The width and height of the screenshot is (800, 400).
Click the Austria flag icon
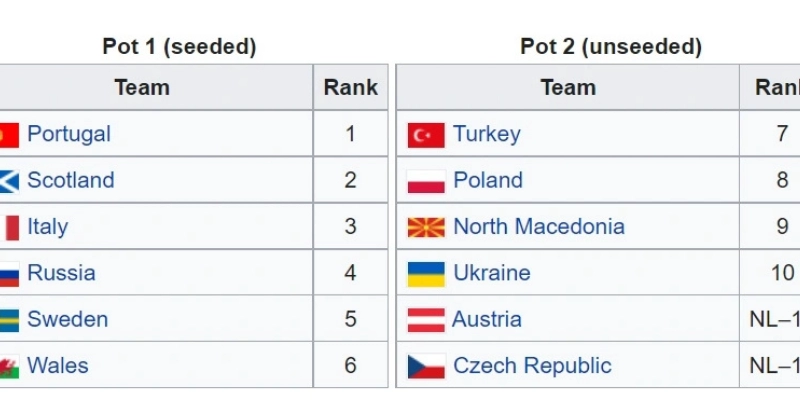point(426,320)
